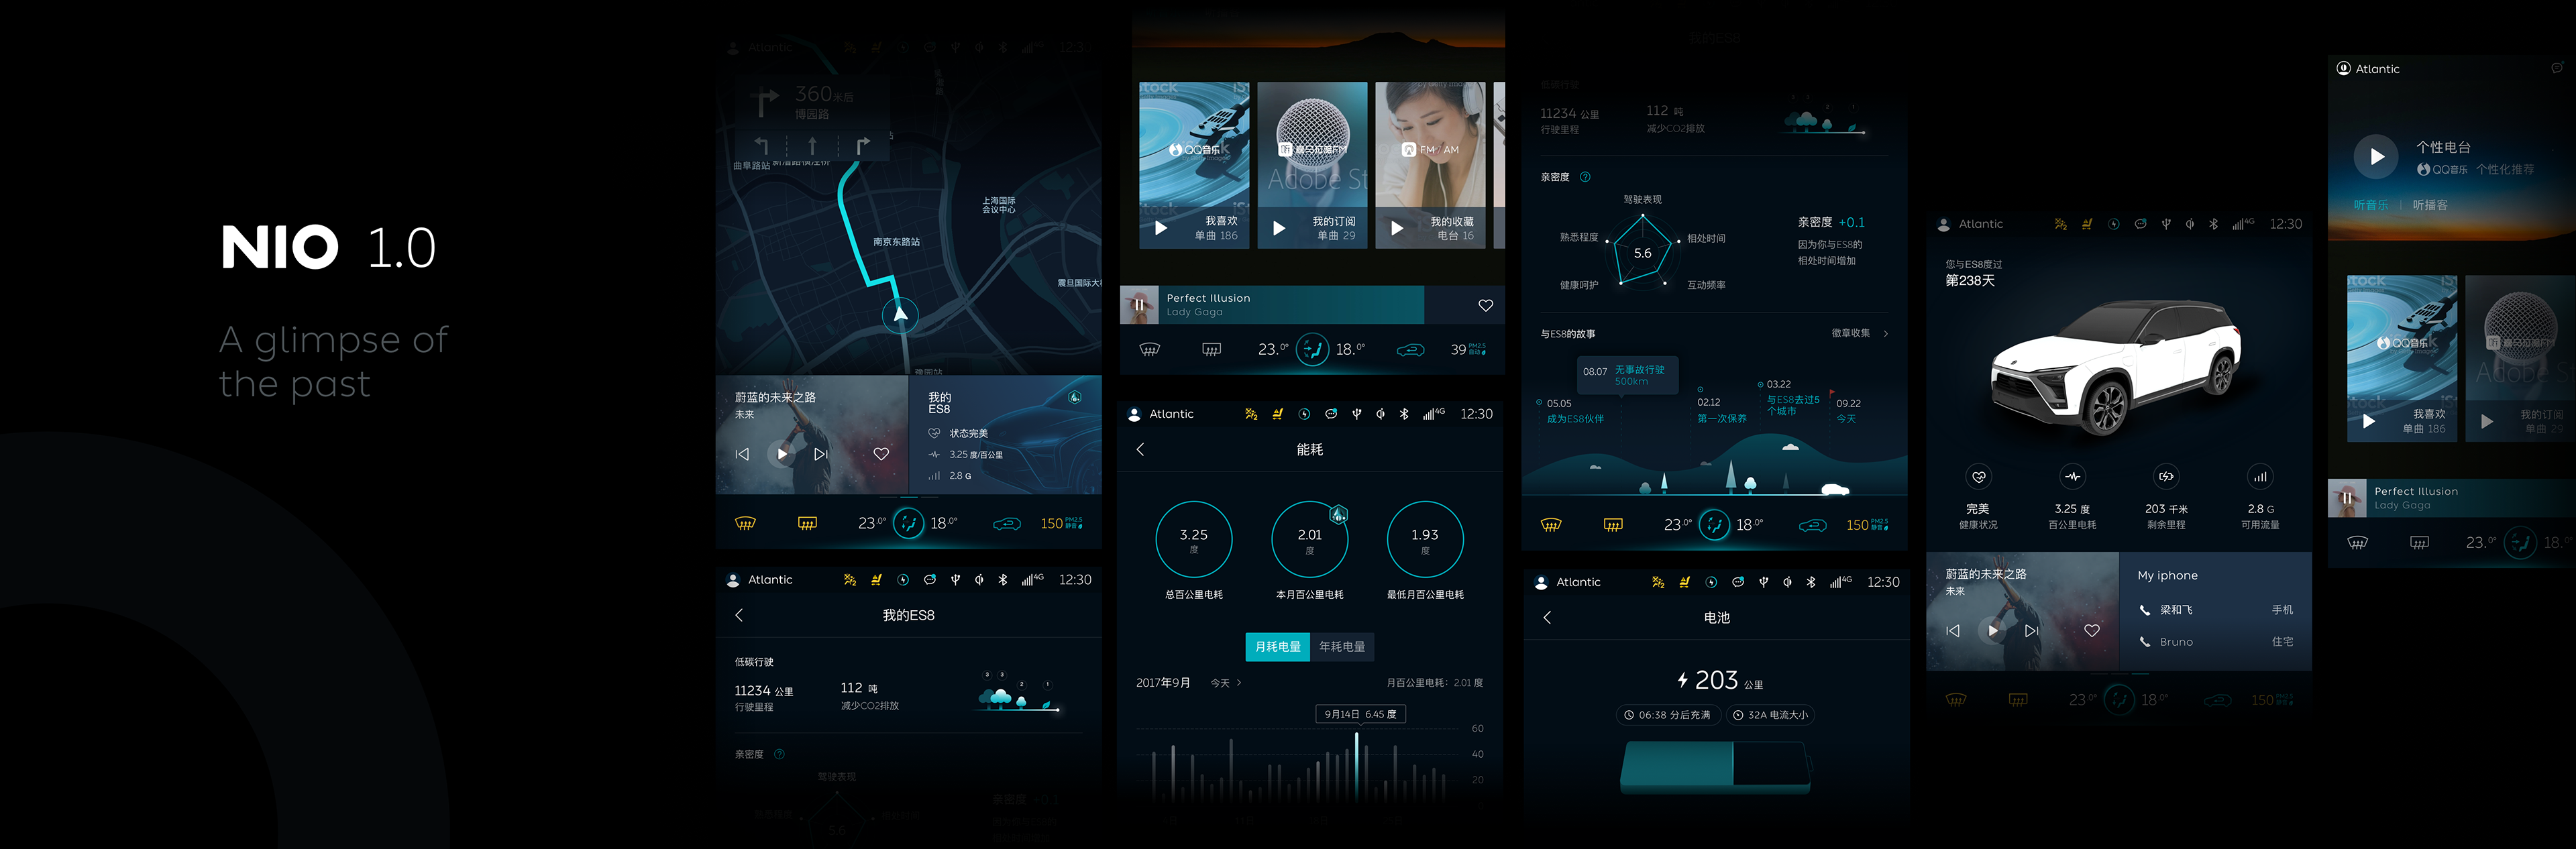The image size is (2576, 849).
Task: Favorite song on music card beside My iphone
Action: pyautogui.click(x=2092, y=631)
